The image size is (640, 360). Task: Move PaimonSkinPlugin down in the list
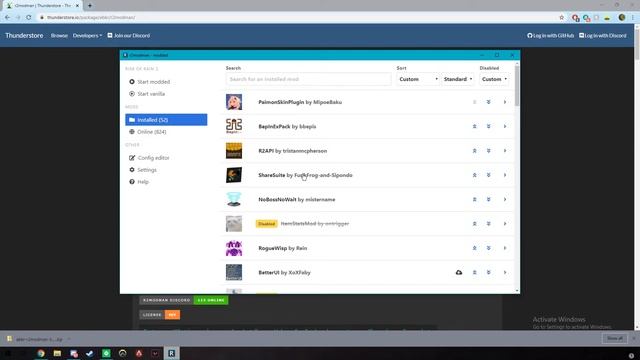click(x=488, y=102)
